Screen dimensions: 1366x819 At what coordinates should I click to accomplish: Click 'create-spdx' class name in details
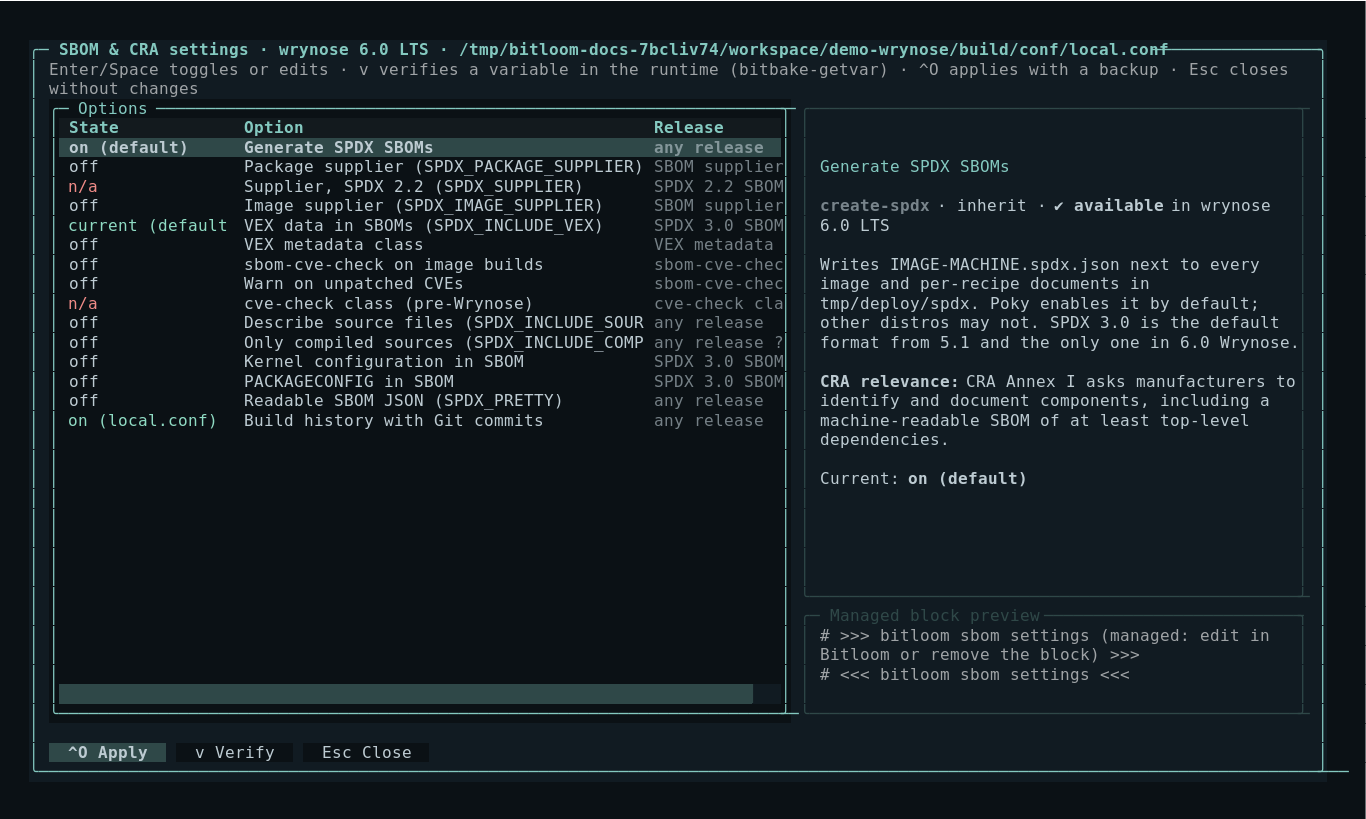[875, 206]
